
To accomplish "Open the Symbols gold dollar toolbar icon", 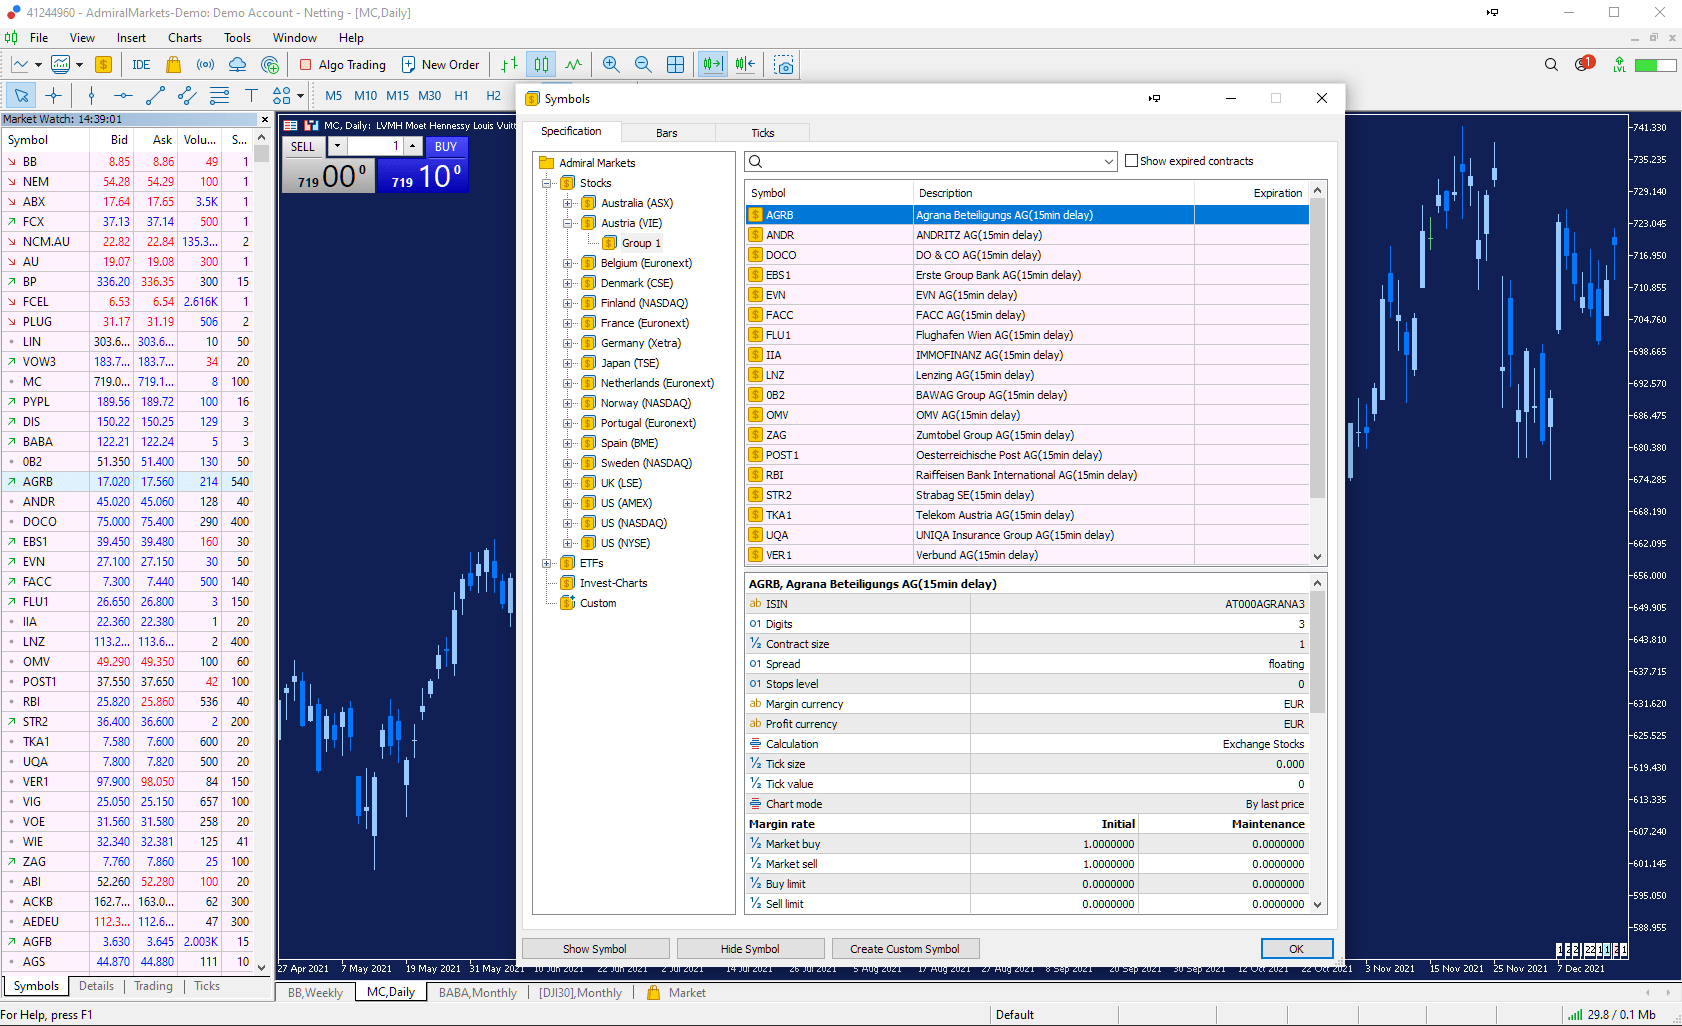I will [103, 65].
